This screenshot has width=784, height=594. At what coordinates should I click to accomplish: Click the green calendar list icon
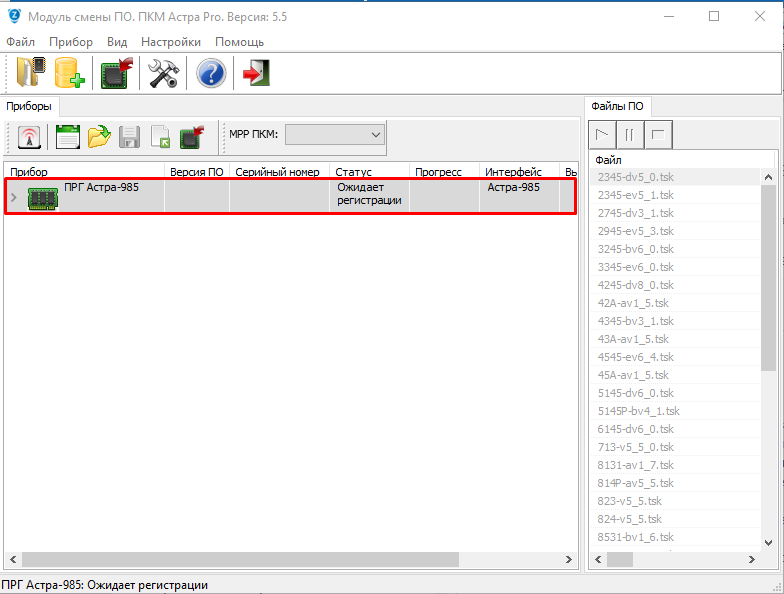click(67, 136)
